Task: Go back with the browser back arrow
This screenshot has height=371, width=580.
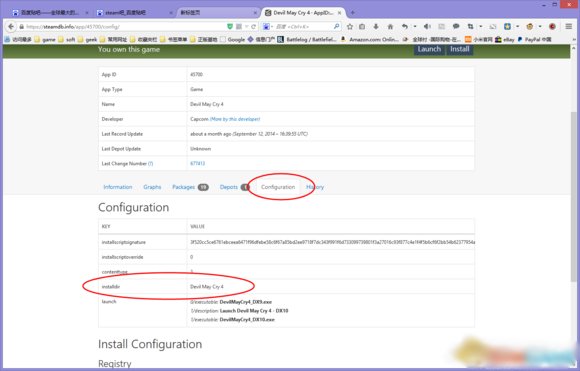Action: (11, 27)
